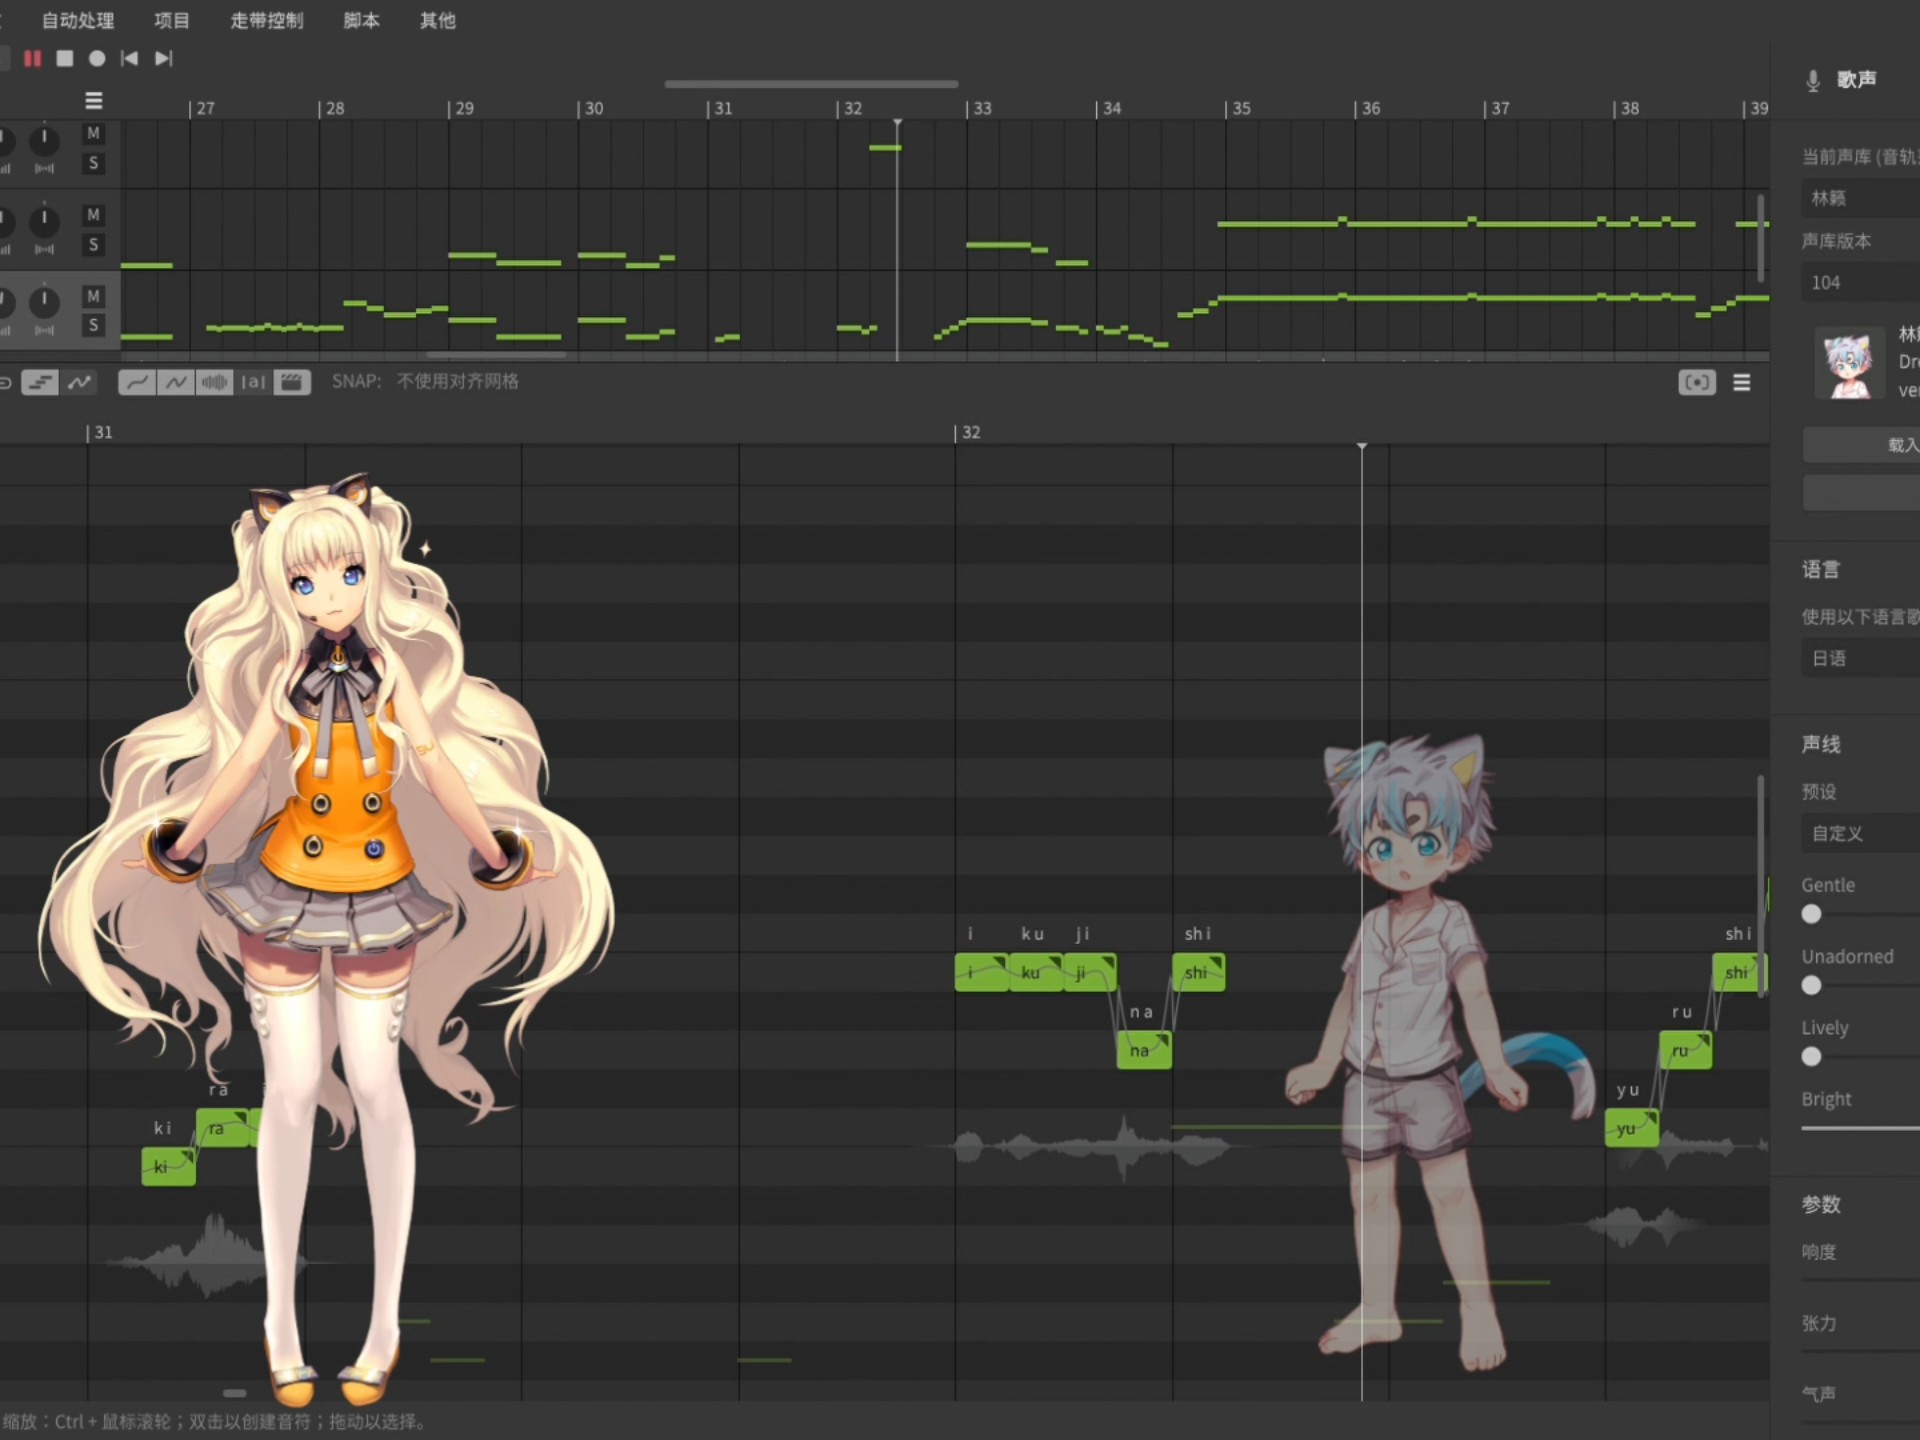
Task: Click the round record button
Action: (97, 59)
